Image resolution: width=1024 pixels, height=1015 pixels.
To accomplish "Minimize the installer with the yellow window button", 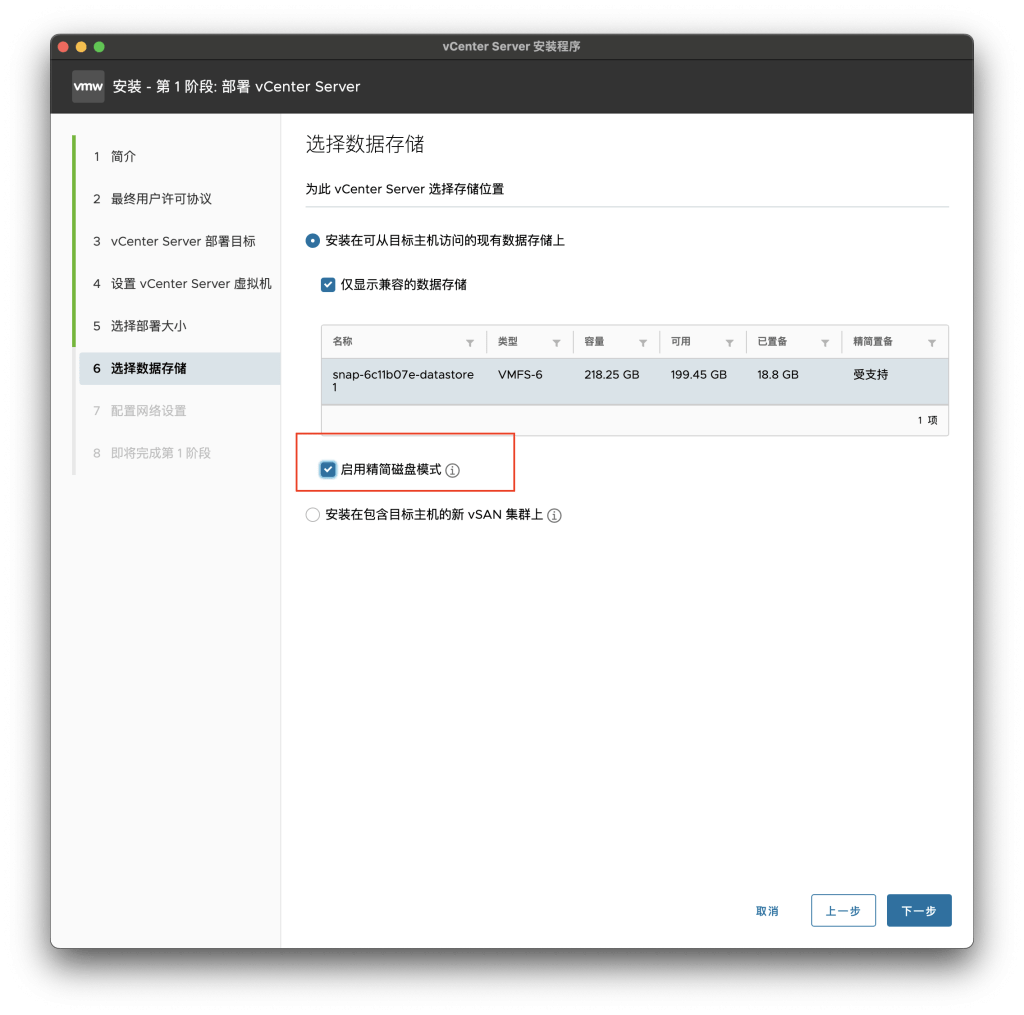I will click(x=81, y=46).
